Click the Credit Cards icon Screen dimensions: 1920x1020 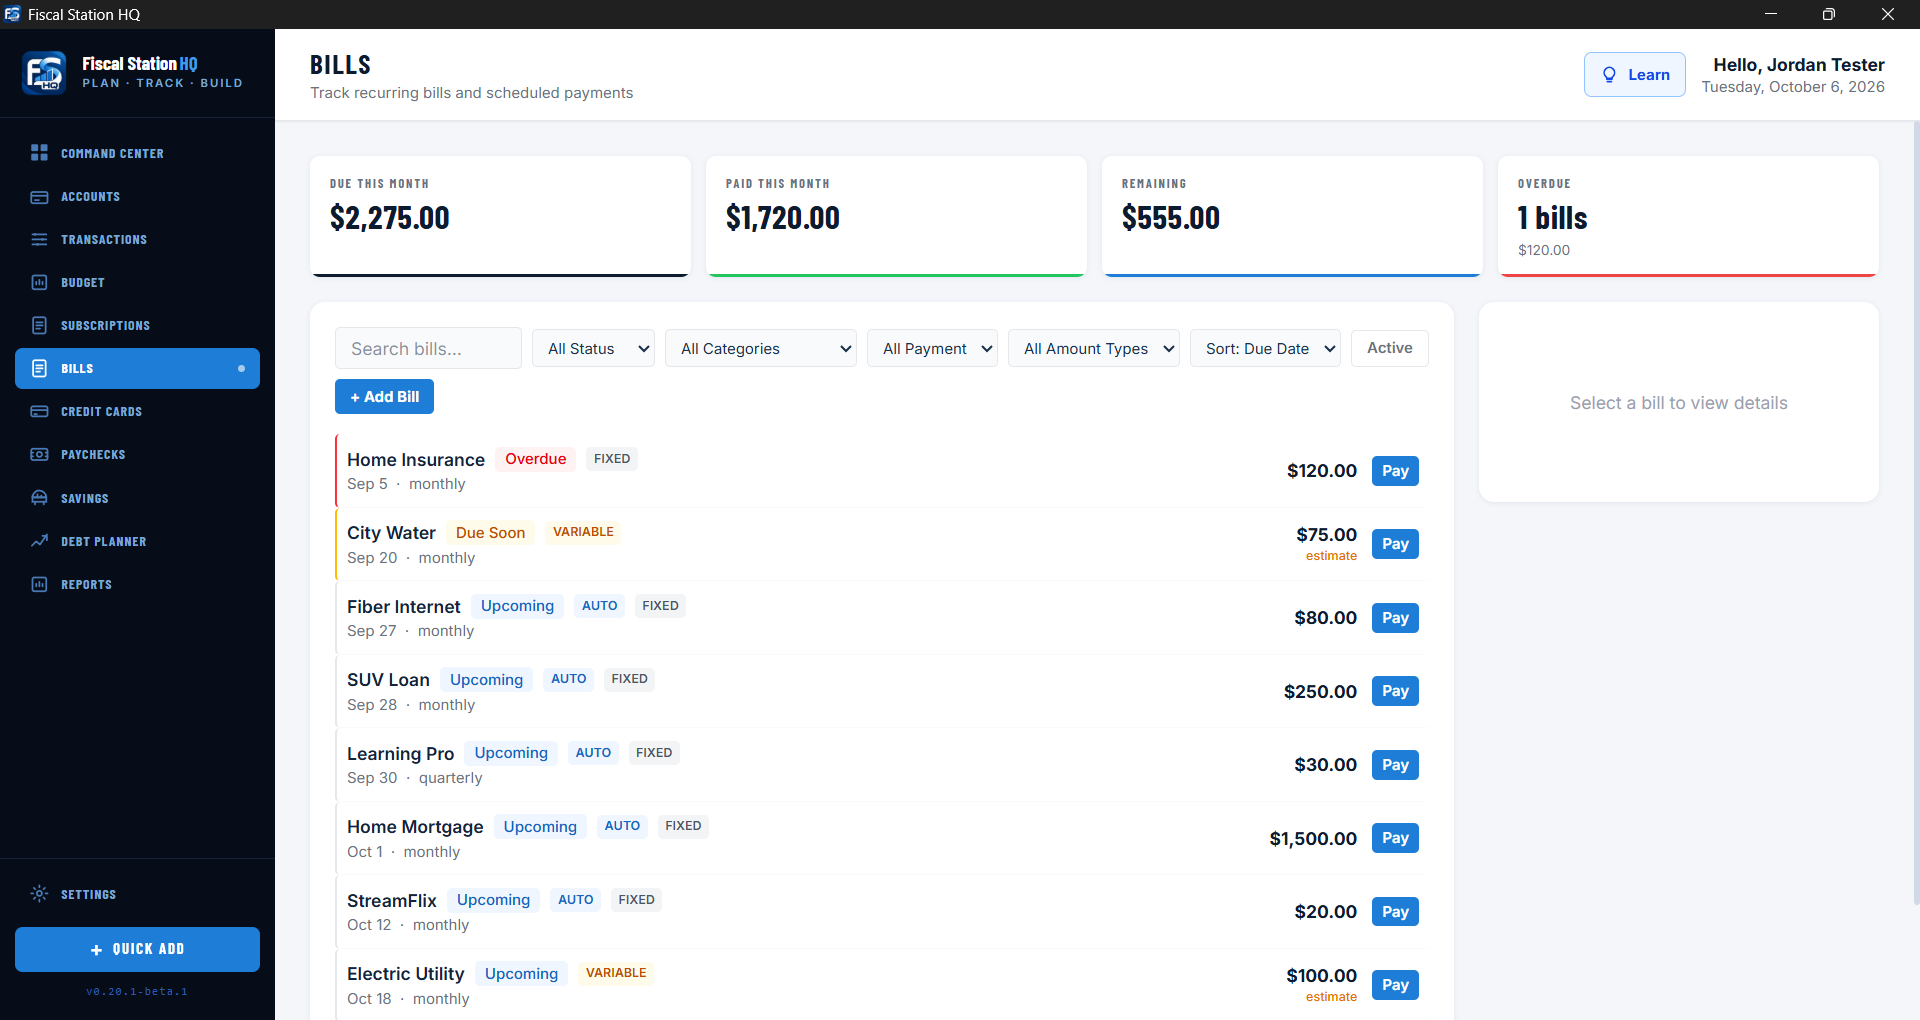[x=39, y=412]
